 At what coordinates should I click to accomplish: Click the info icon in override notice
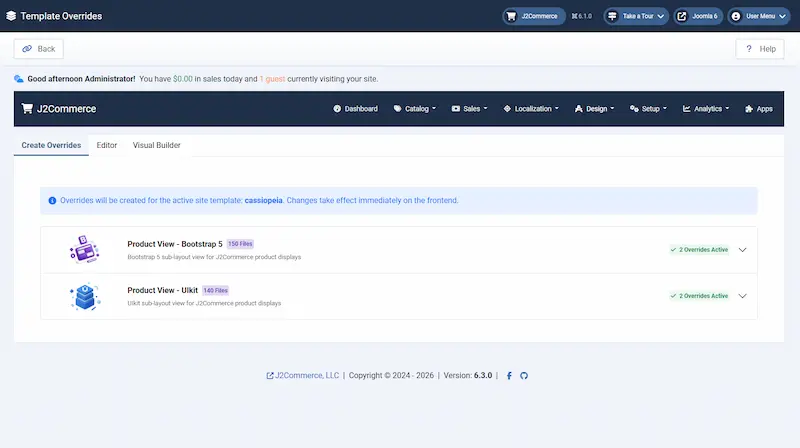[x=52, y=201]
